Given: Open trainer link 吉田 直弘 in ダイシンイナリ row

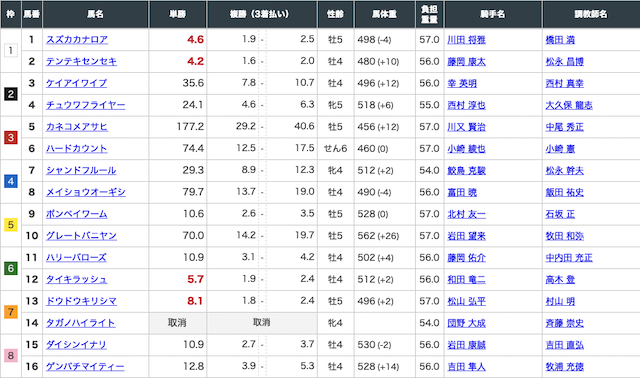Looking at the screenshot, I should tap(564, 345).
